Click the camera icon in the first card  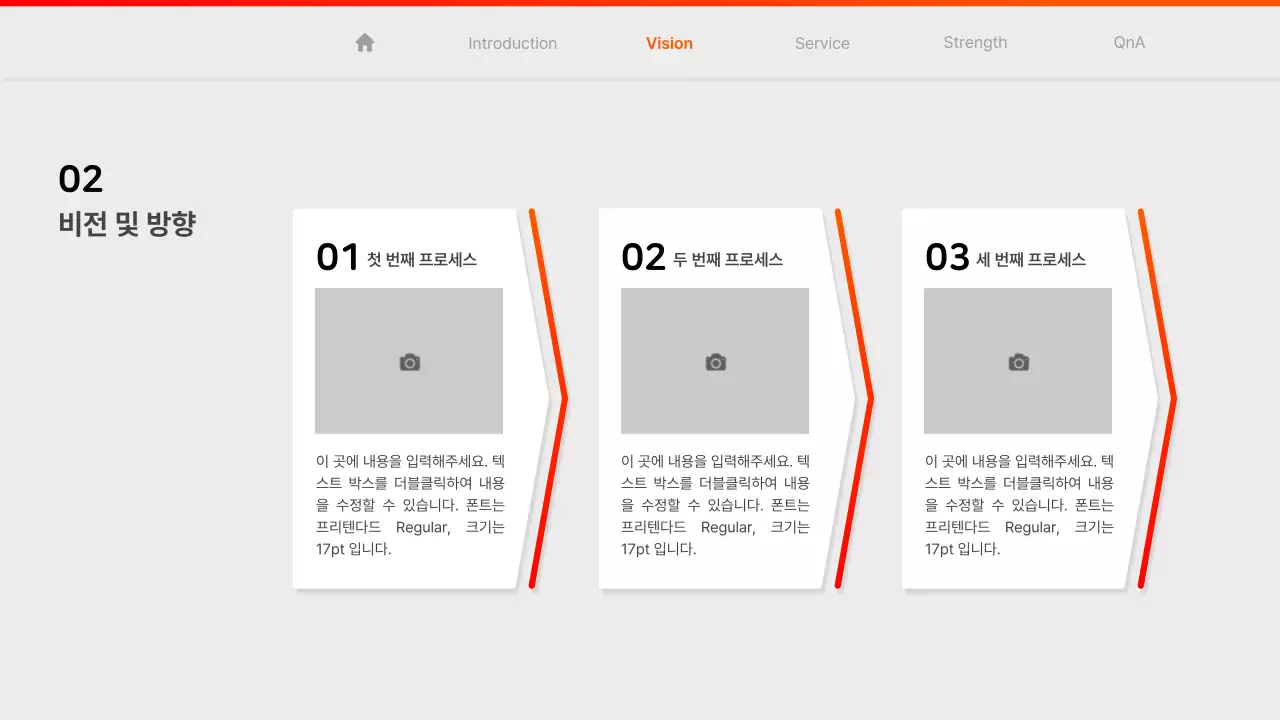(408, 361)
